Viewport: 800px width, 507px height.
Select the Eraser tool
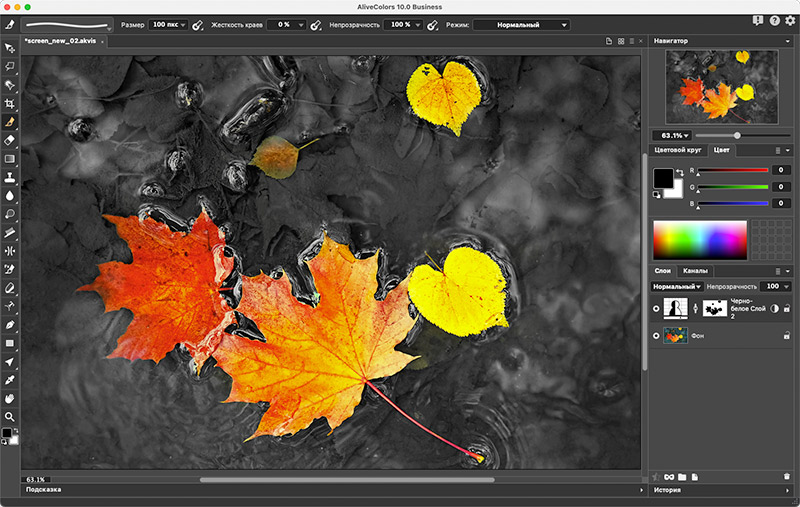click(10, 140)
